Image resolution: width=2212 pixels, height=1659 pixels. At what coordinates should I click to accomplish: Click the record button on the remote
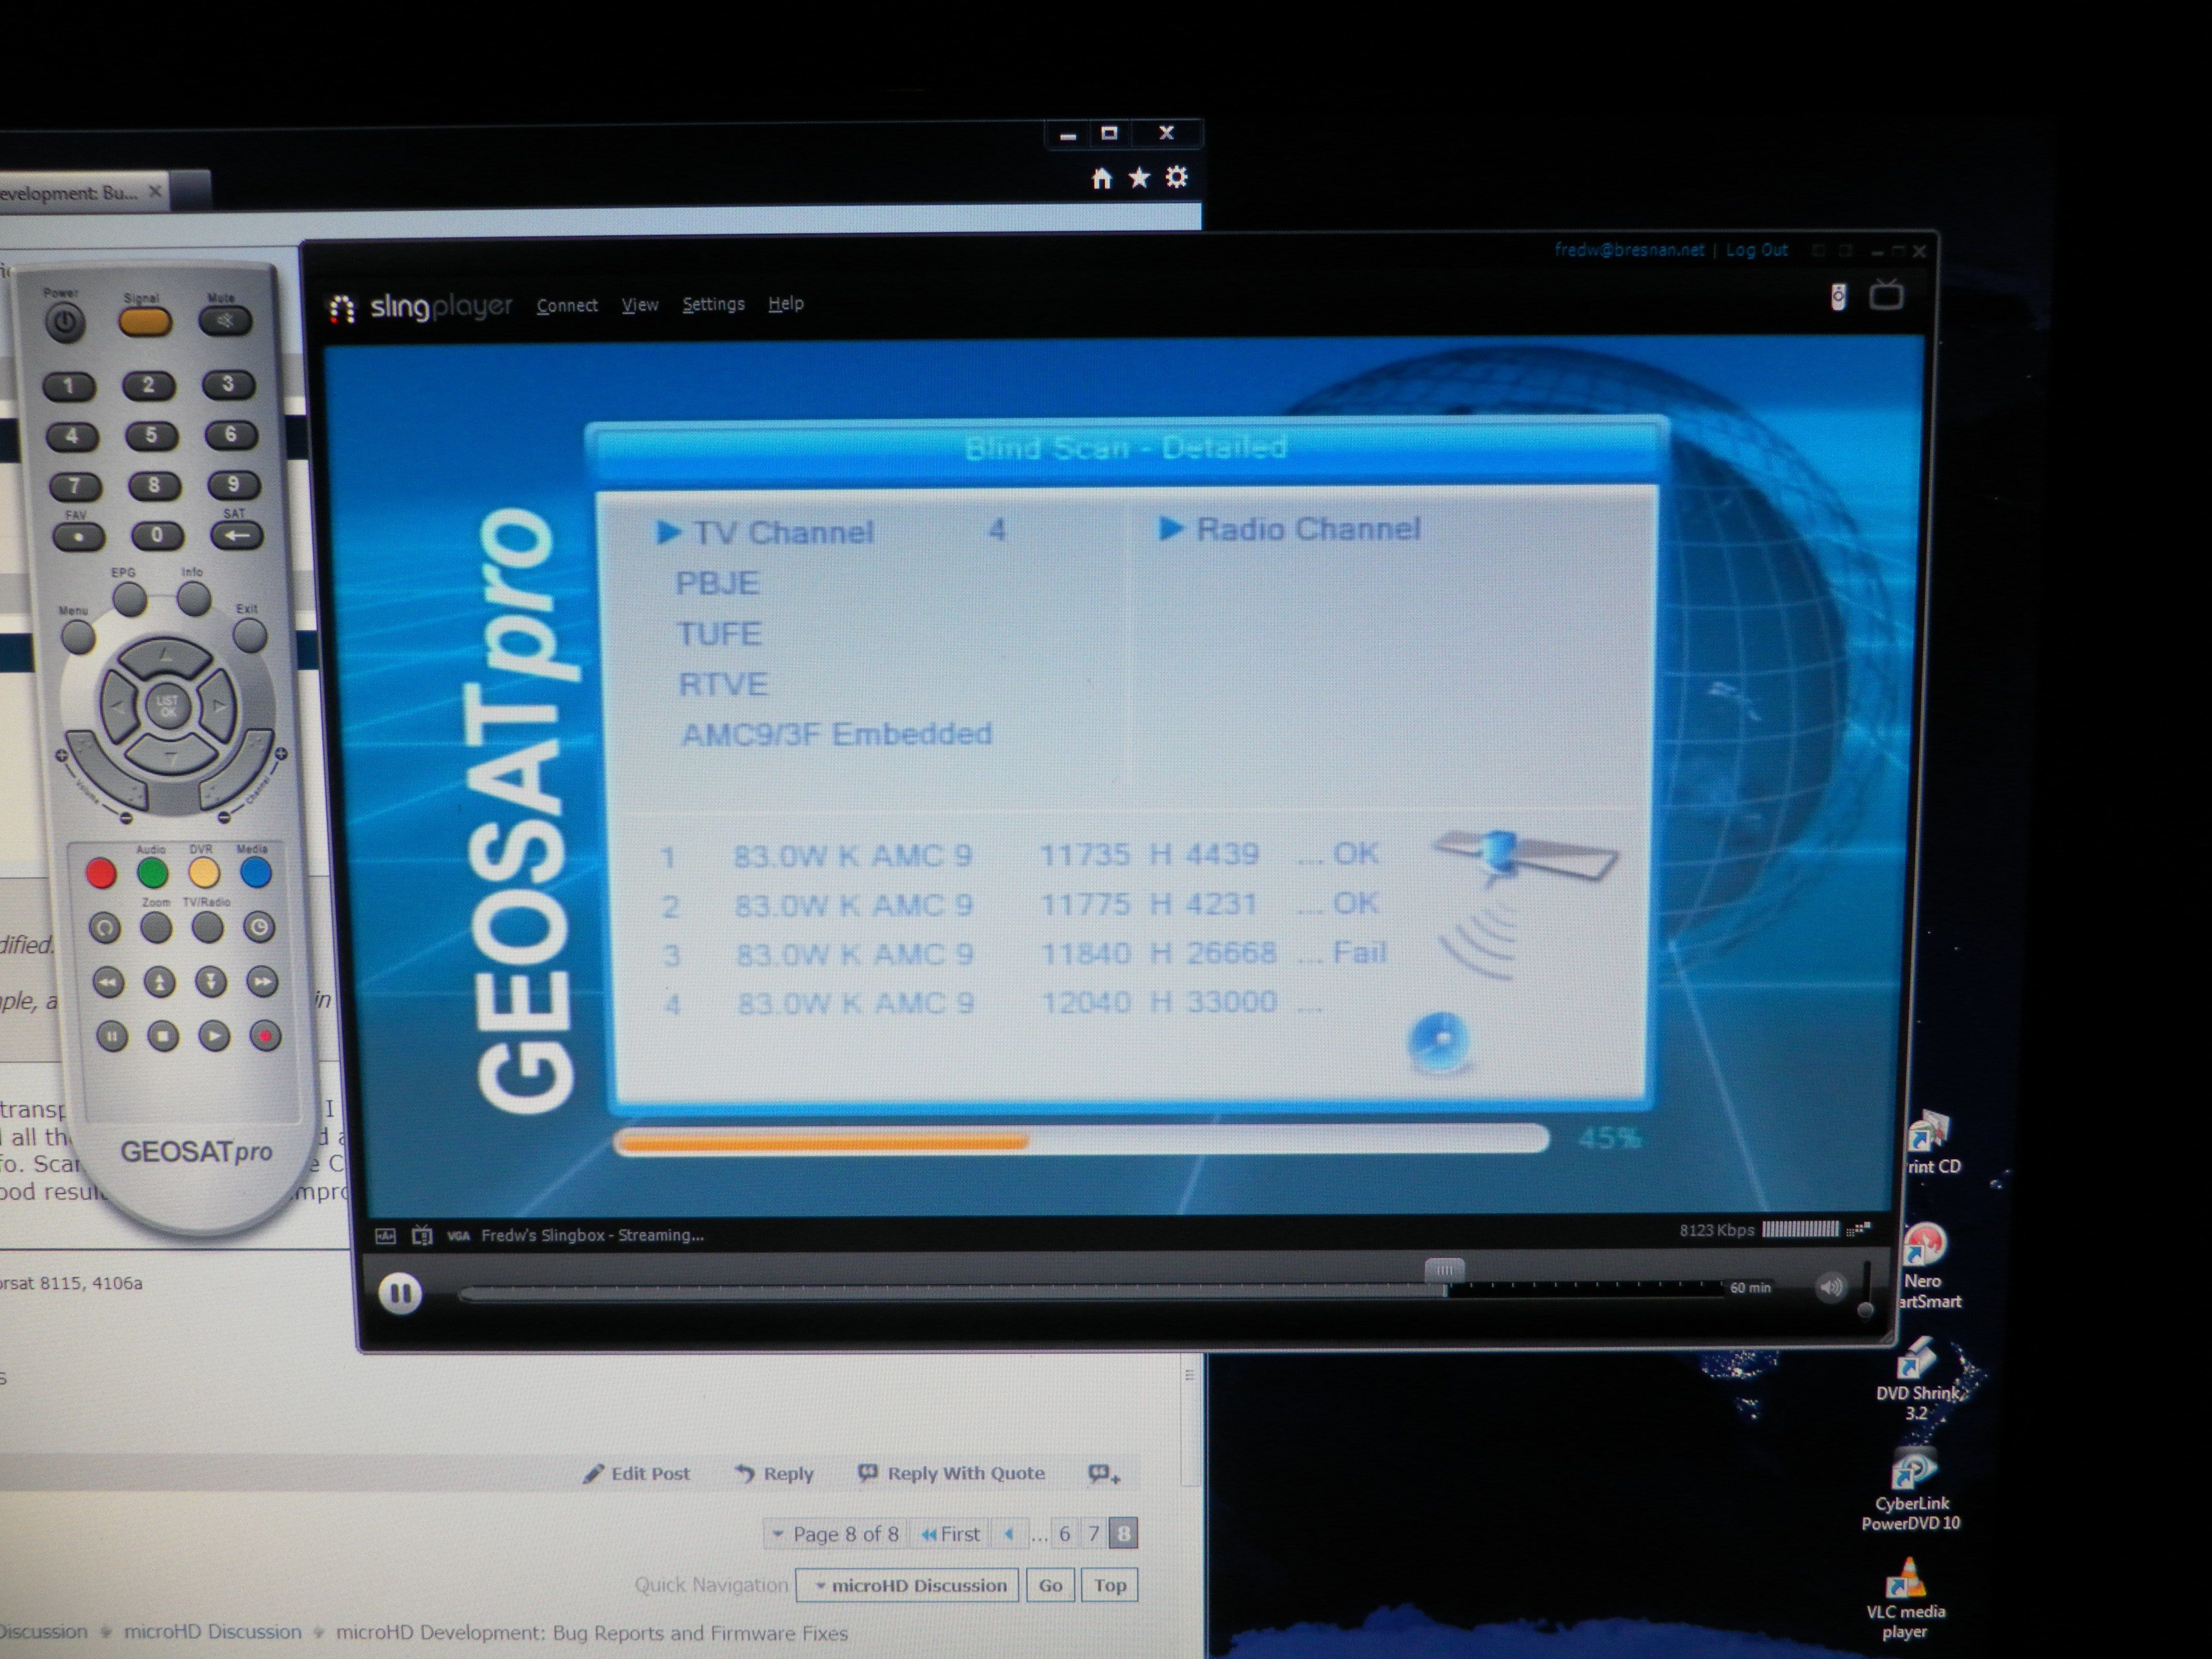pos(265,1036)
